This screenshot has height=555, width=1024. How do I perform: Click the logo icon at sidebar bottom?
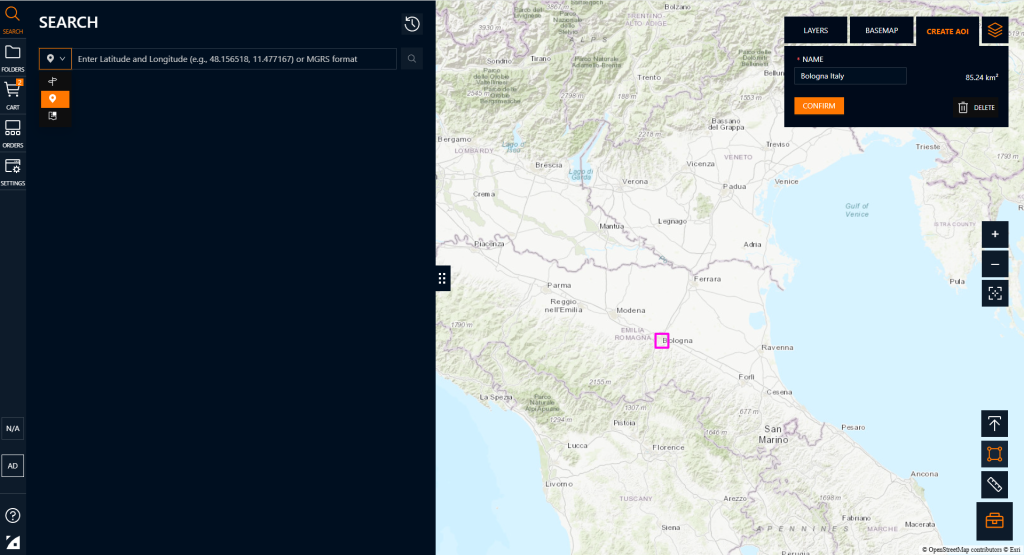(12, 542)
